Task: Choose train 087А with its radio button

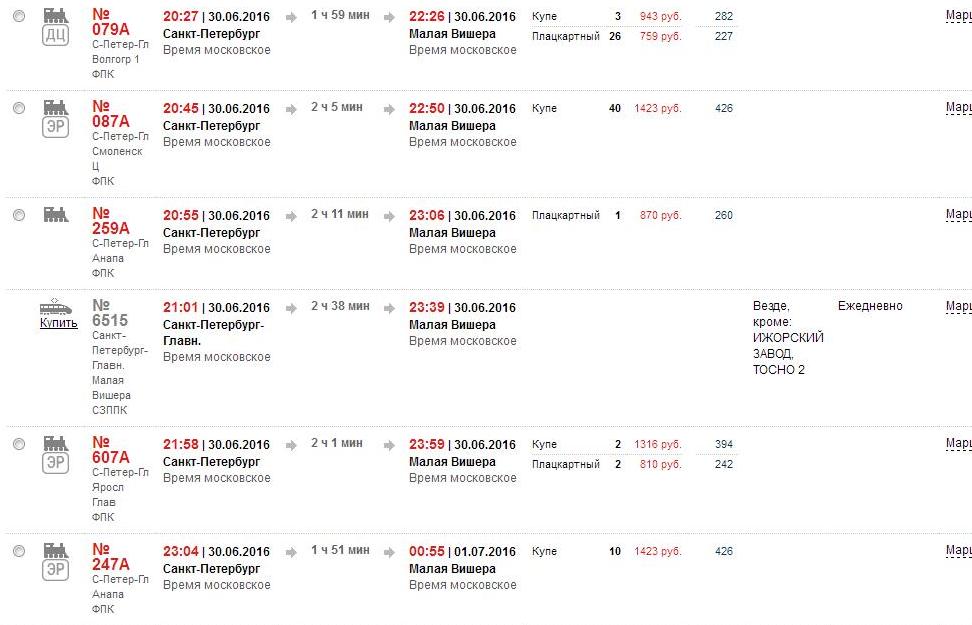Action: (x=19, y=108)
